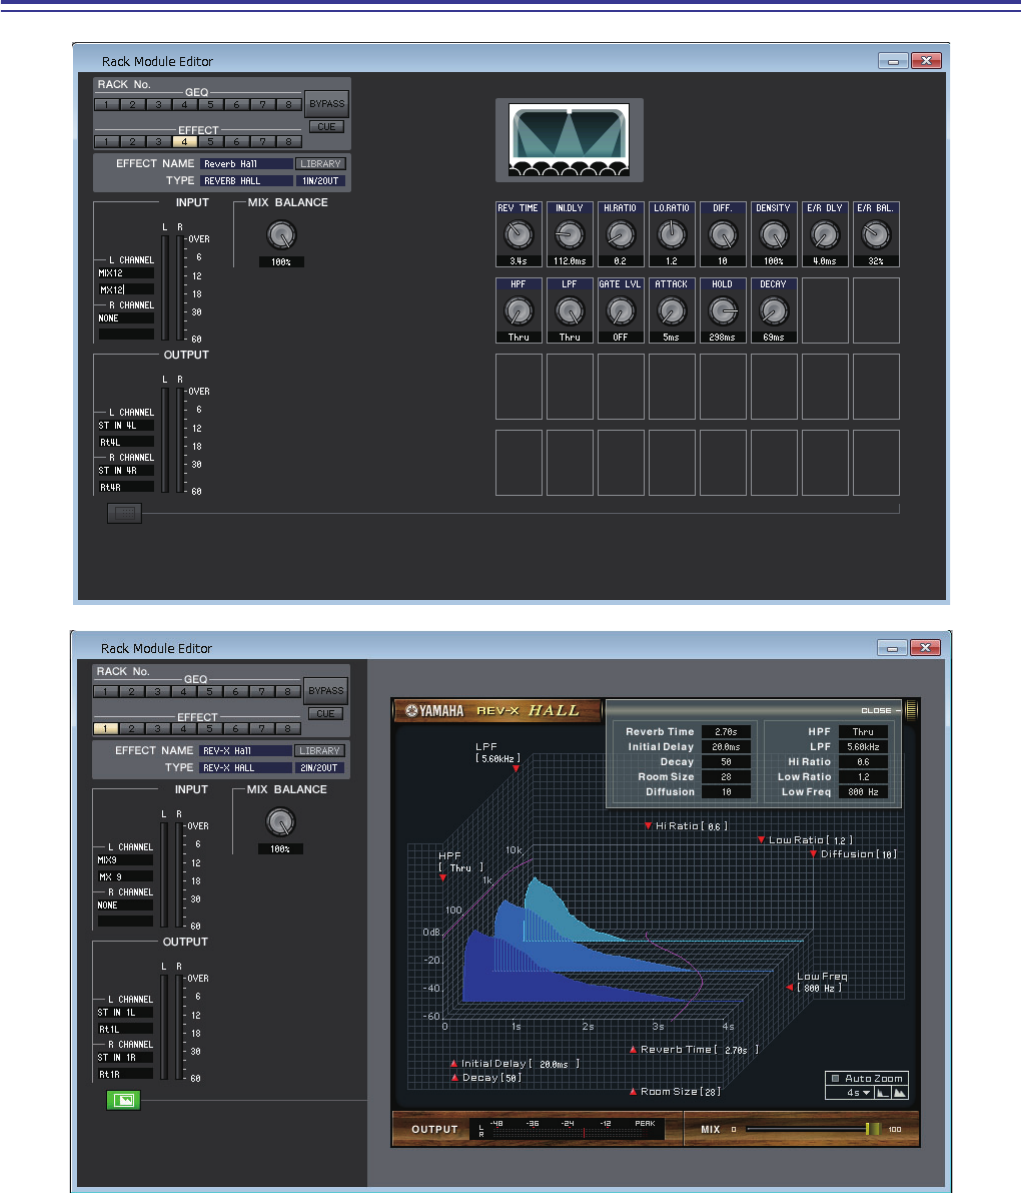Toggle CUE in top Rack Module Editor
Viewport: 1021px width, 1193px height.
coord(326,126)
